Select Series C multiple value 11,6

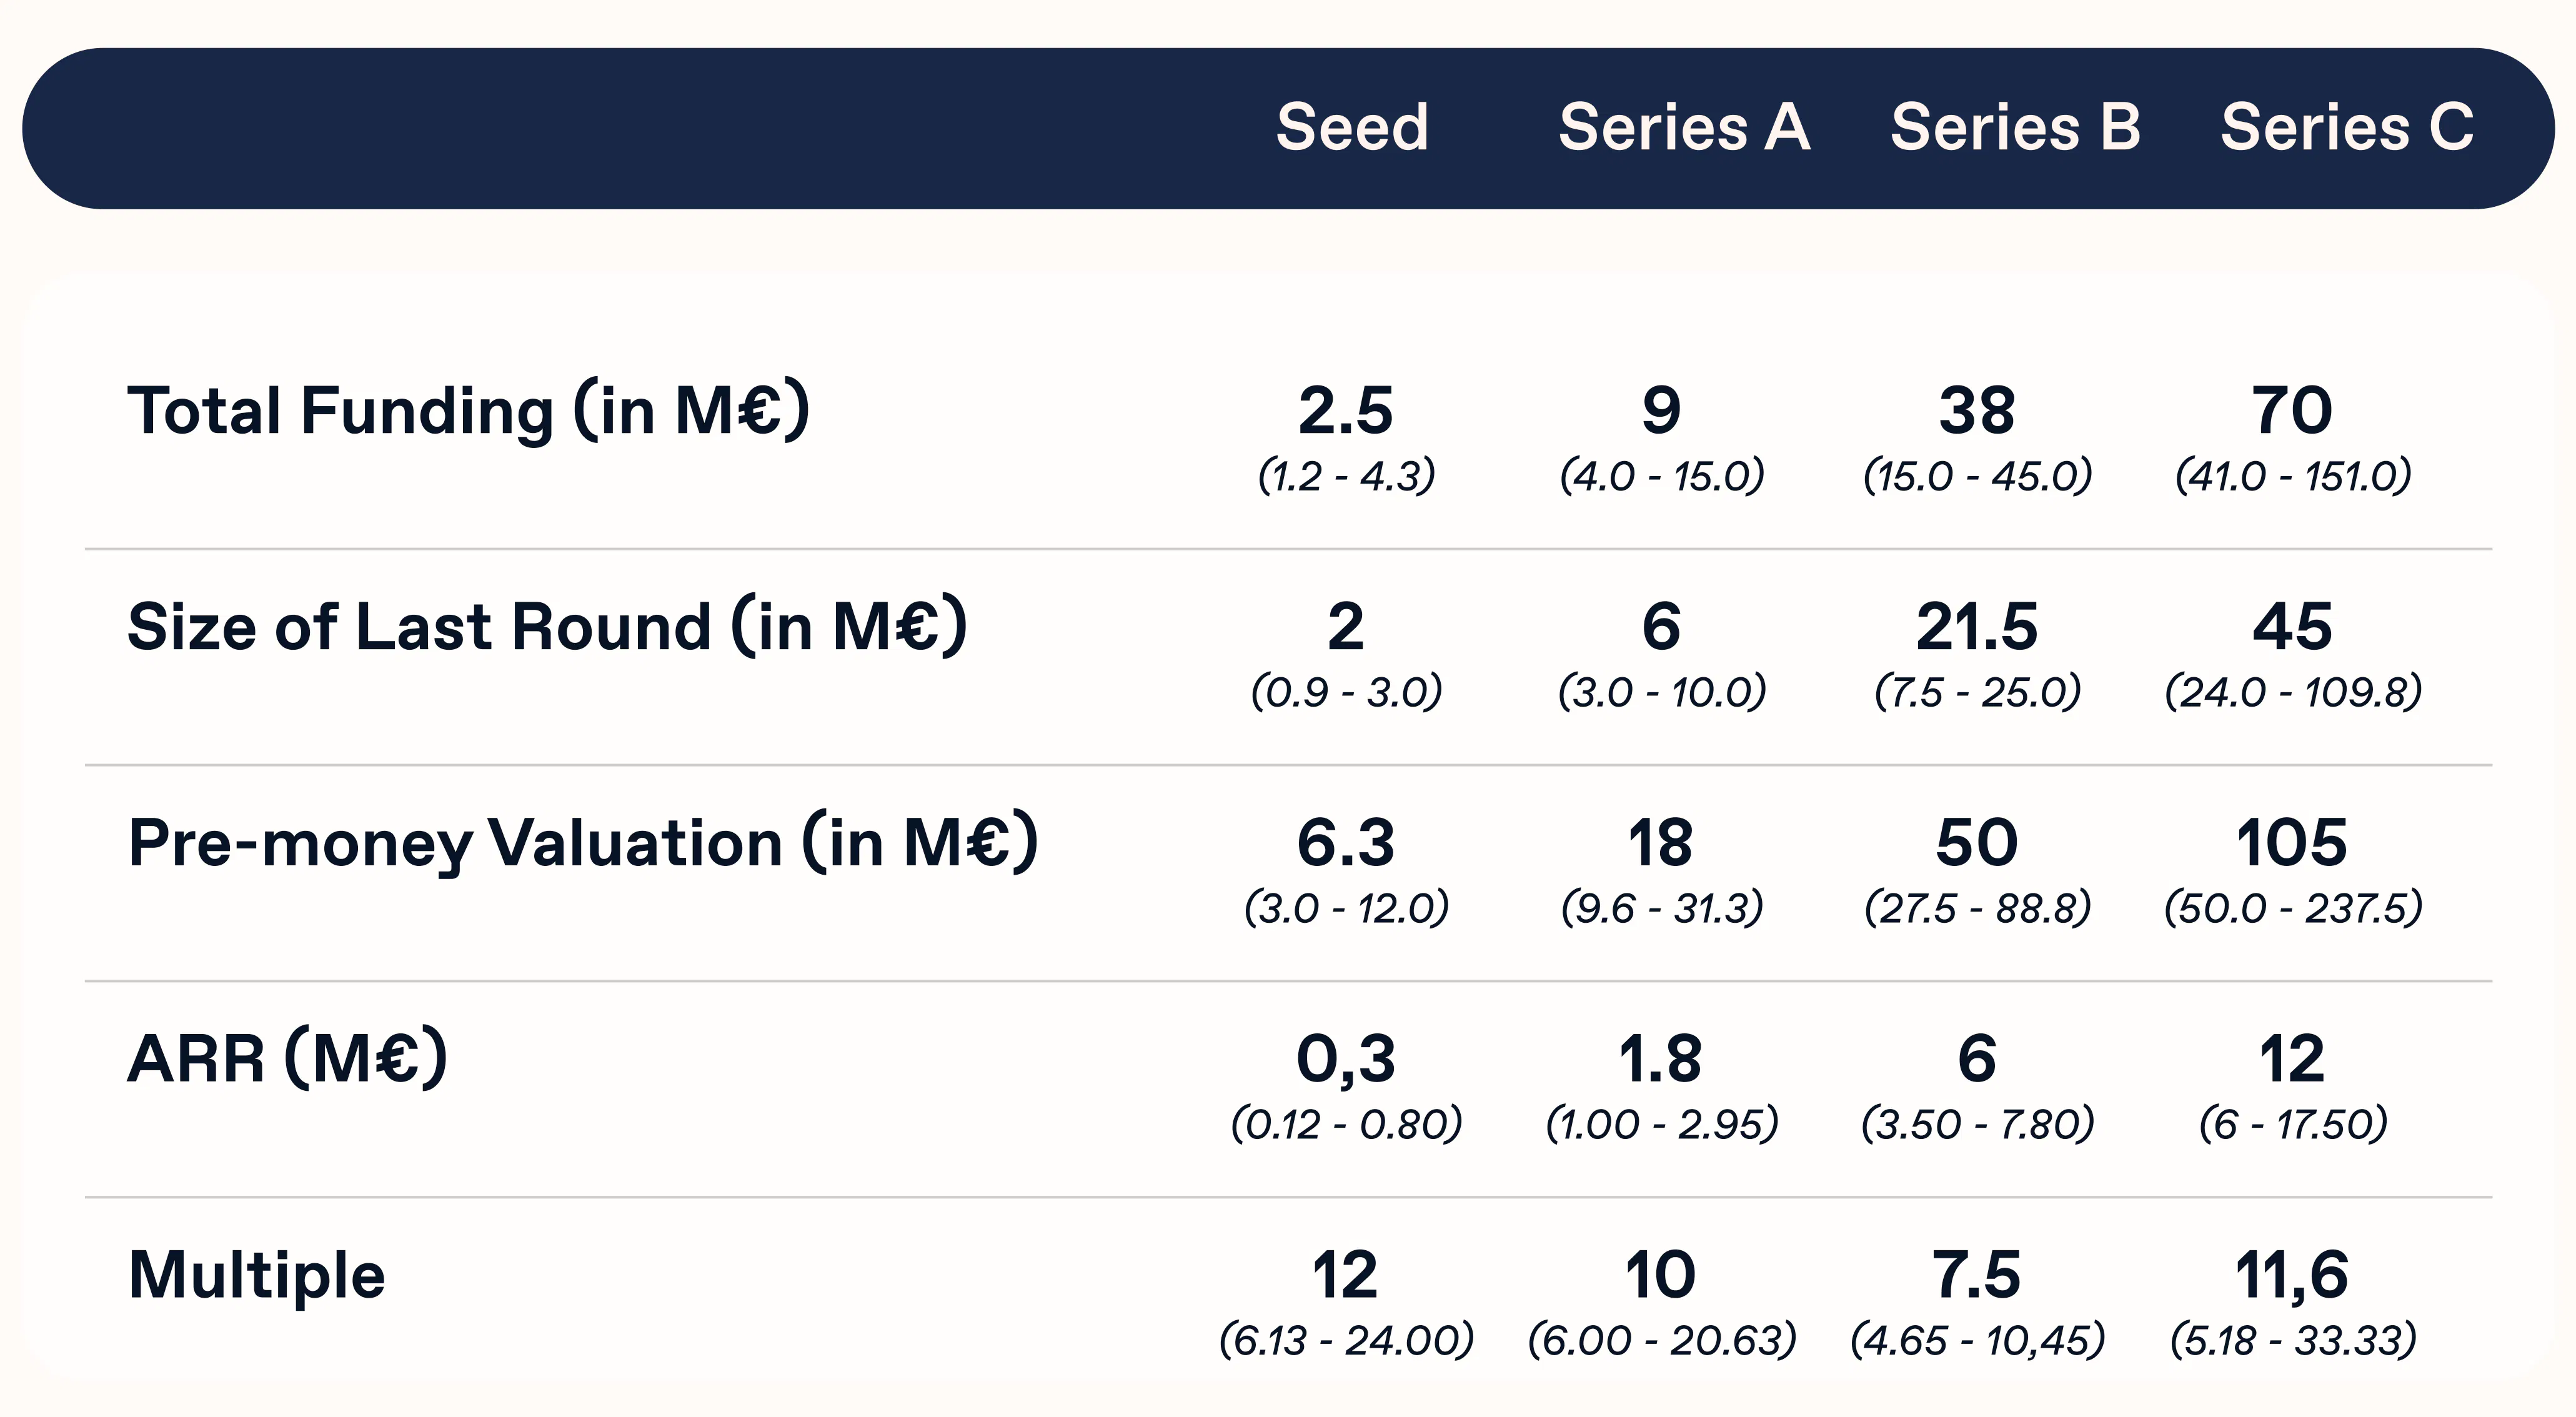2292,1275
